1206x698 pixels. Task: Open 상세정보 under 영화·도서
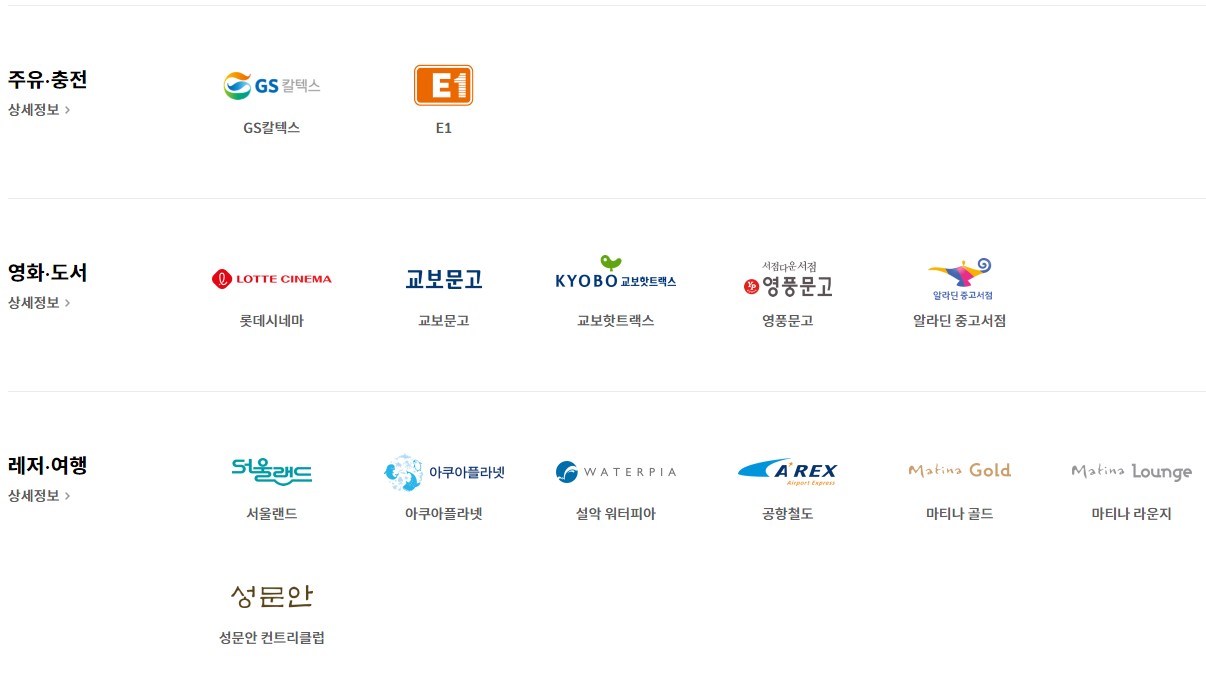39,303
